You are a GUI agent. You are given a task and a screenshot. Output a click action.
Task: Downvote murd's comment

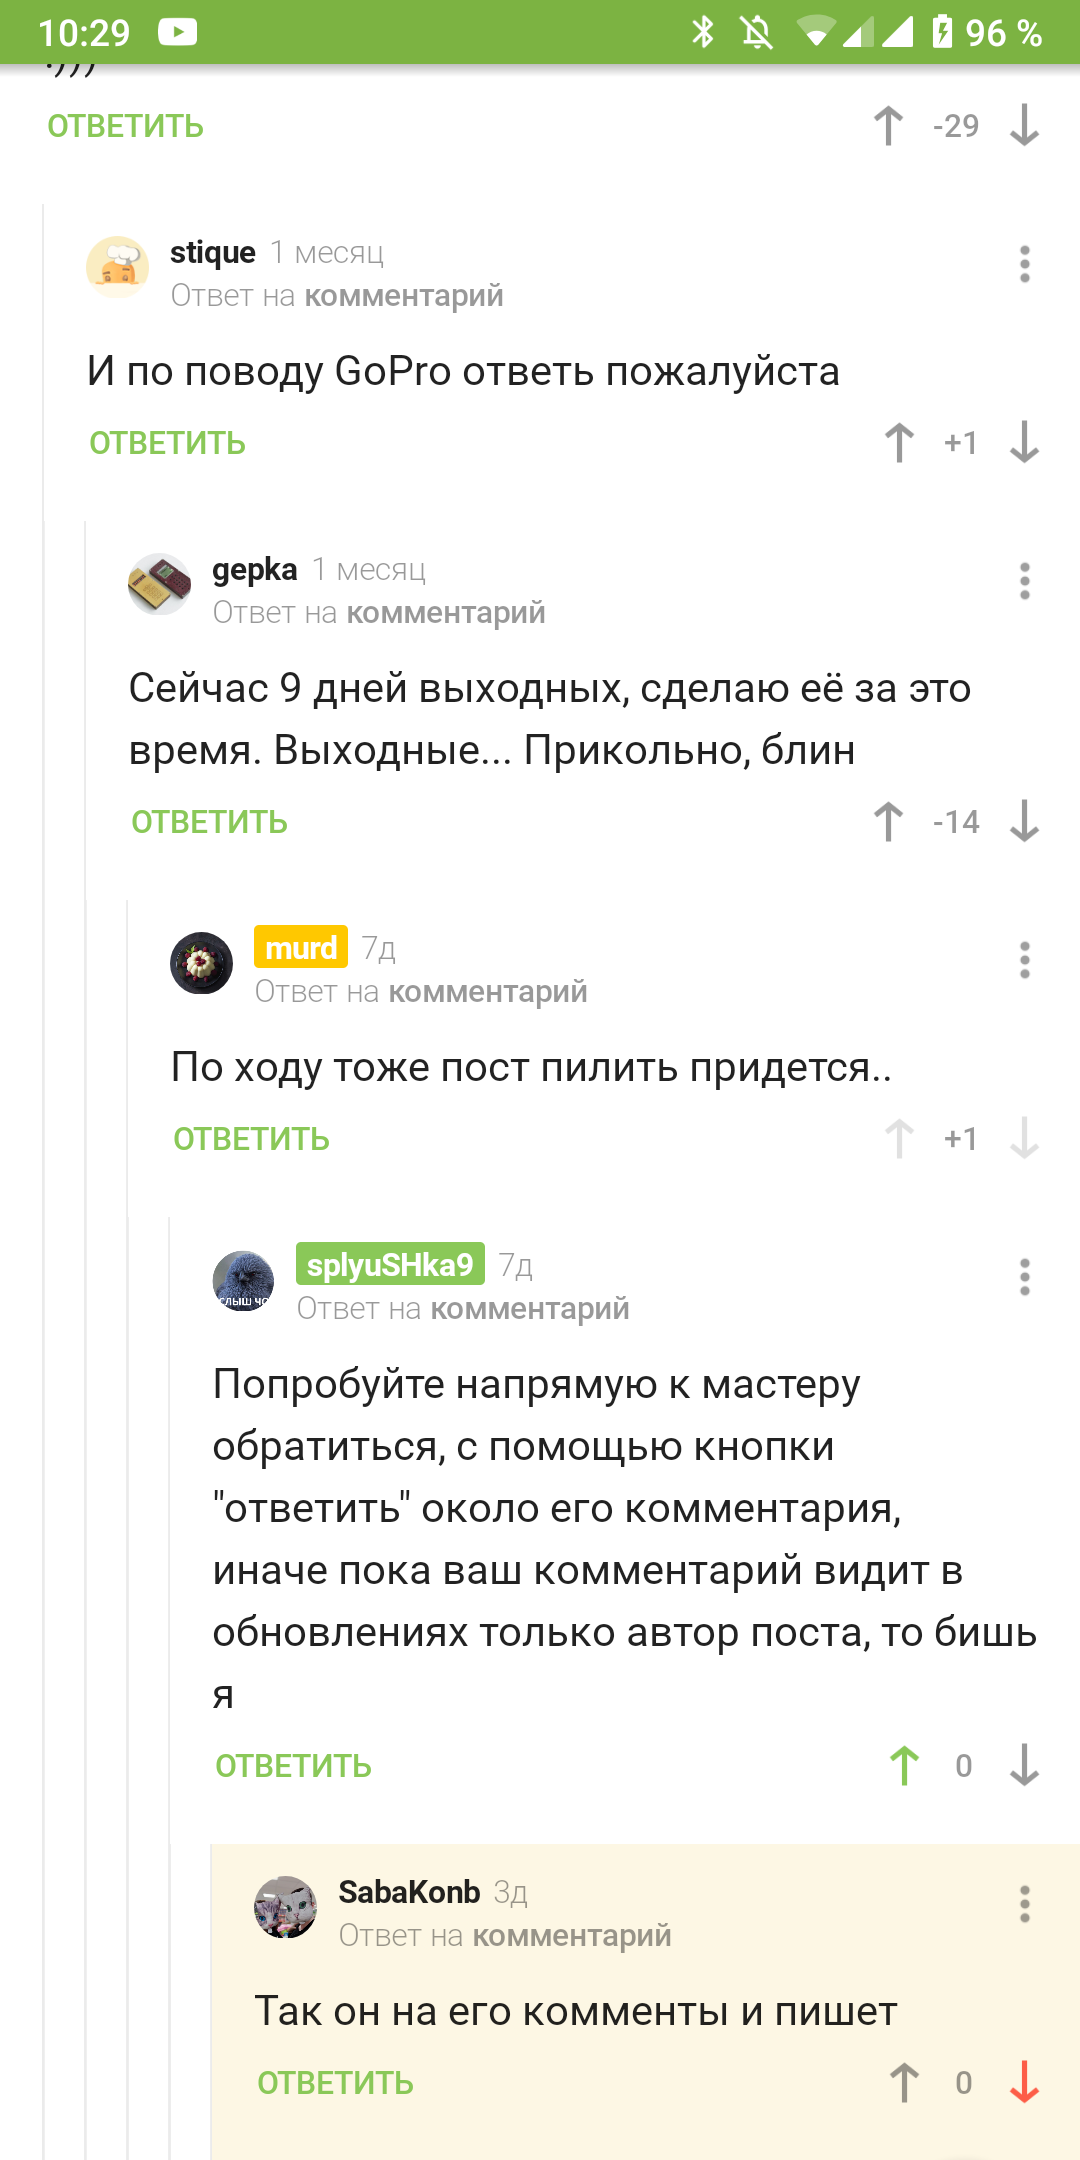(x=1024, y=1139)
